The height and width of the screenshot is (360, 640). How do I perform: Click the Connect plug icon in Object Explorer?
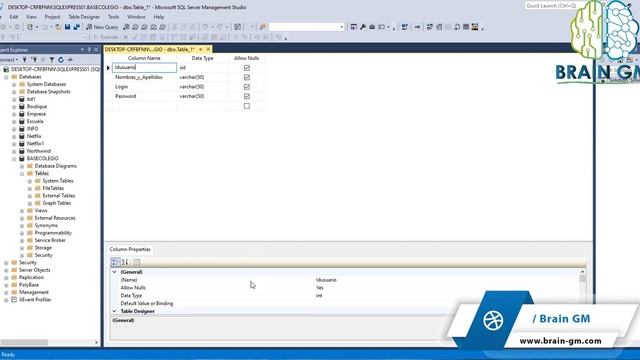click(24, 60)
